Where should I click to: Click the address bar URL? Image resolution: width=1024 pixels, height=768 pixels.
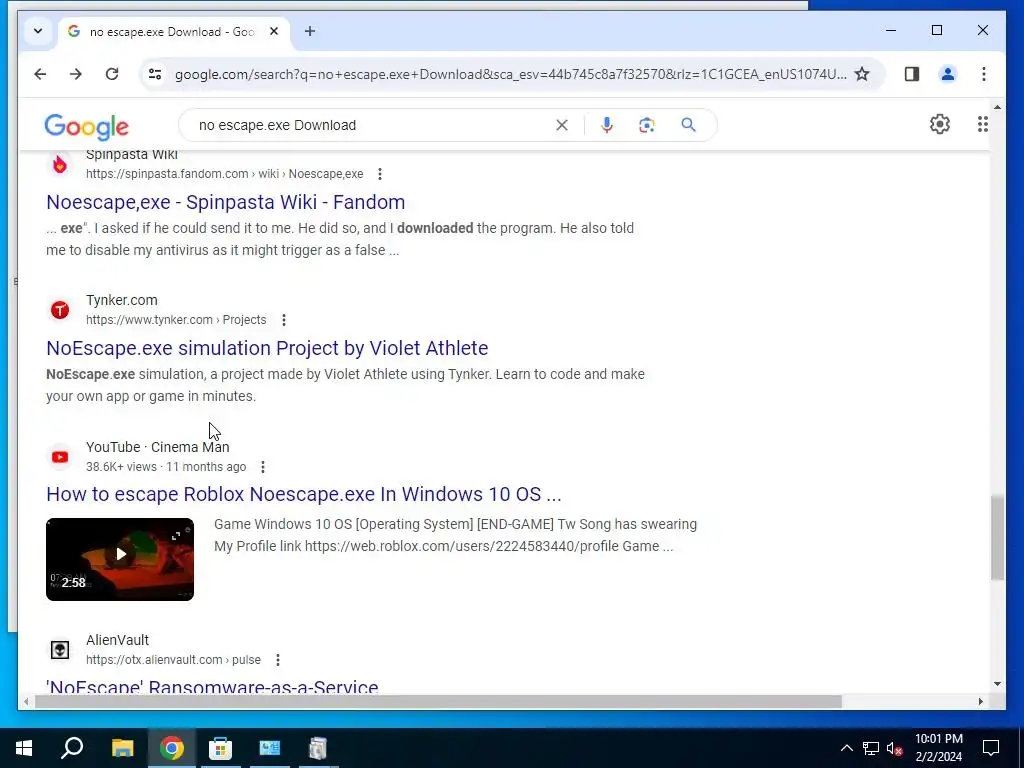pyautogui.click(x=510, y=74)
